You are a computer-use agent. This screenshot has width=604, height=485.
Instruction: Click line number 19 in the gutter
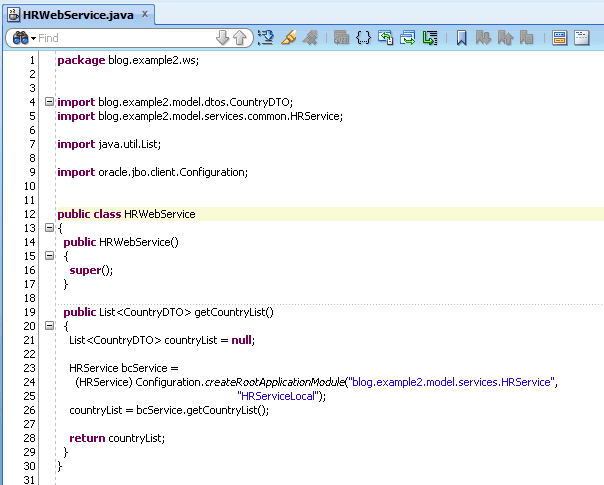[x=30, y=312]
